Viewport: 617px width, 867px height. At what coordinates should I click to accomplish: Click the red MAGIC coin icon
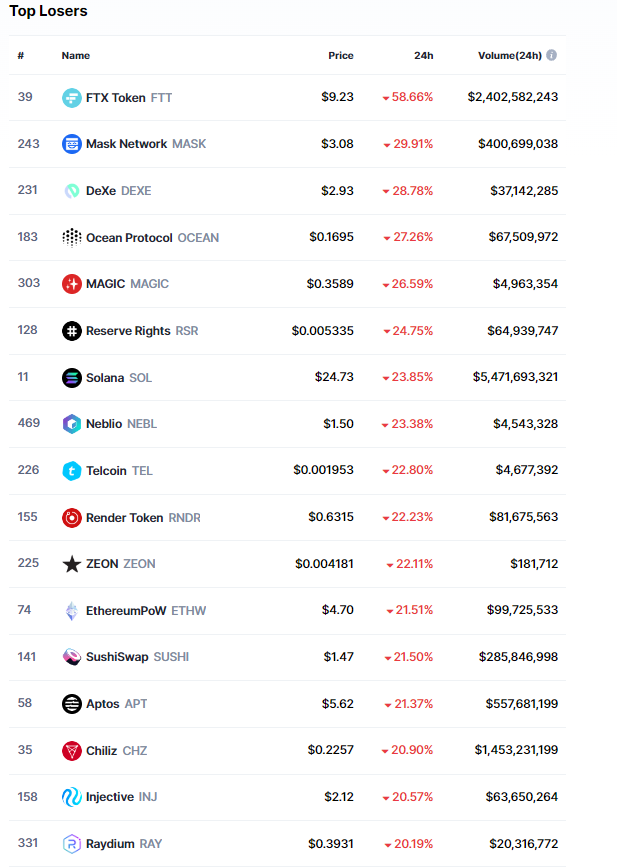pos(72,284)
